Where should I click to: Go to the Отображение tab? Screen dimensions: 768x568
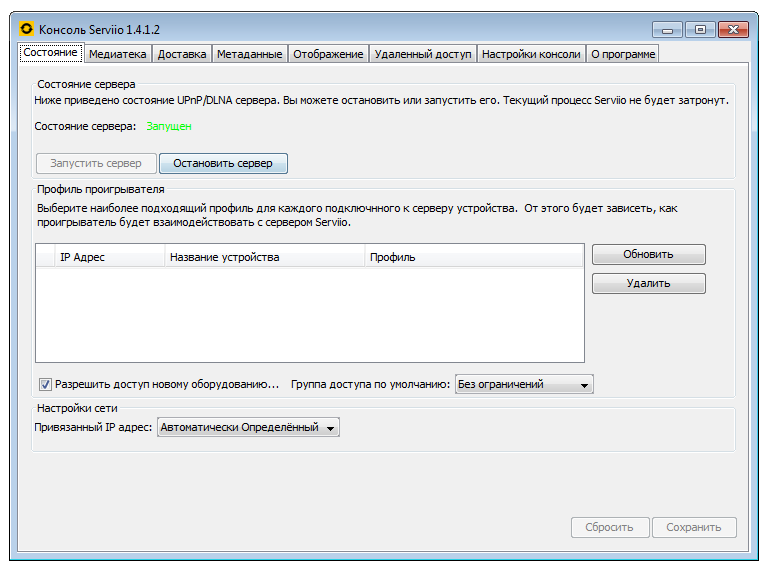[328, 54]
